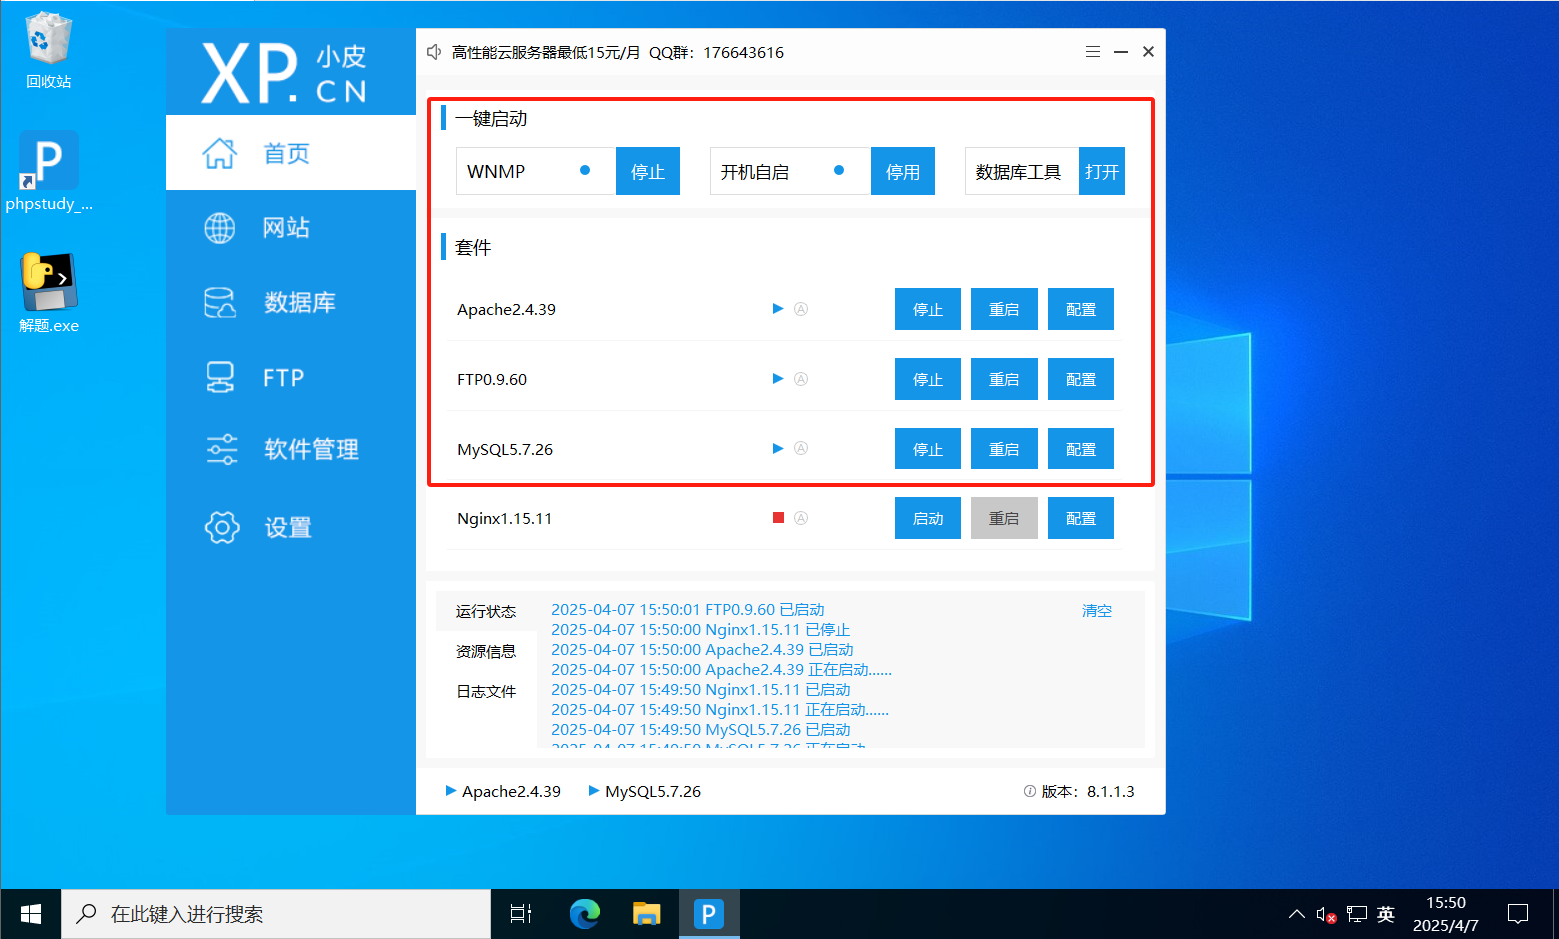This screenshot has width=1559, height=939.
Task: Open the hamburger menu in title bar
Action: pyautogui.click(x=1093, y=52)
